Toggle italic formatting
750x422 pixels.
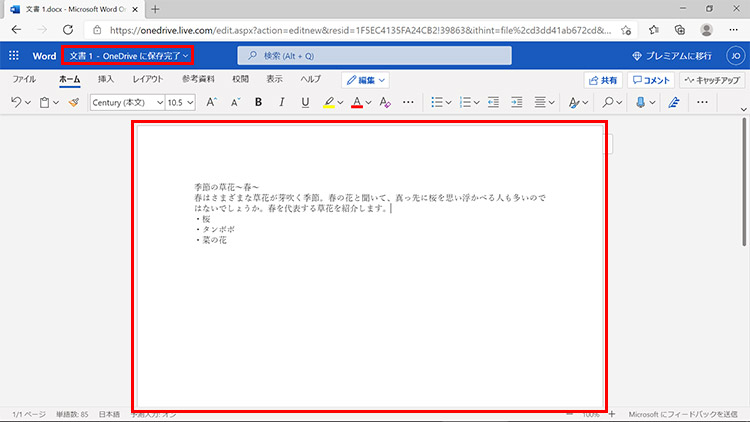click(281, 102)
